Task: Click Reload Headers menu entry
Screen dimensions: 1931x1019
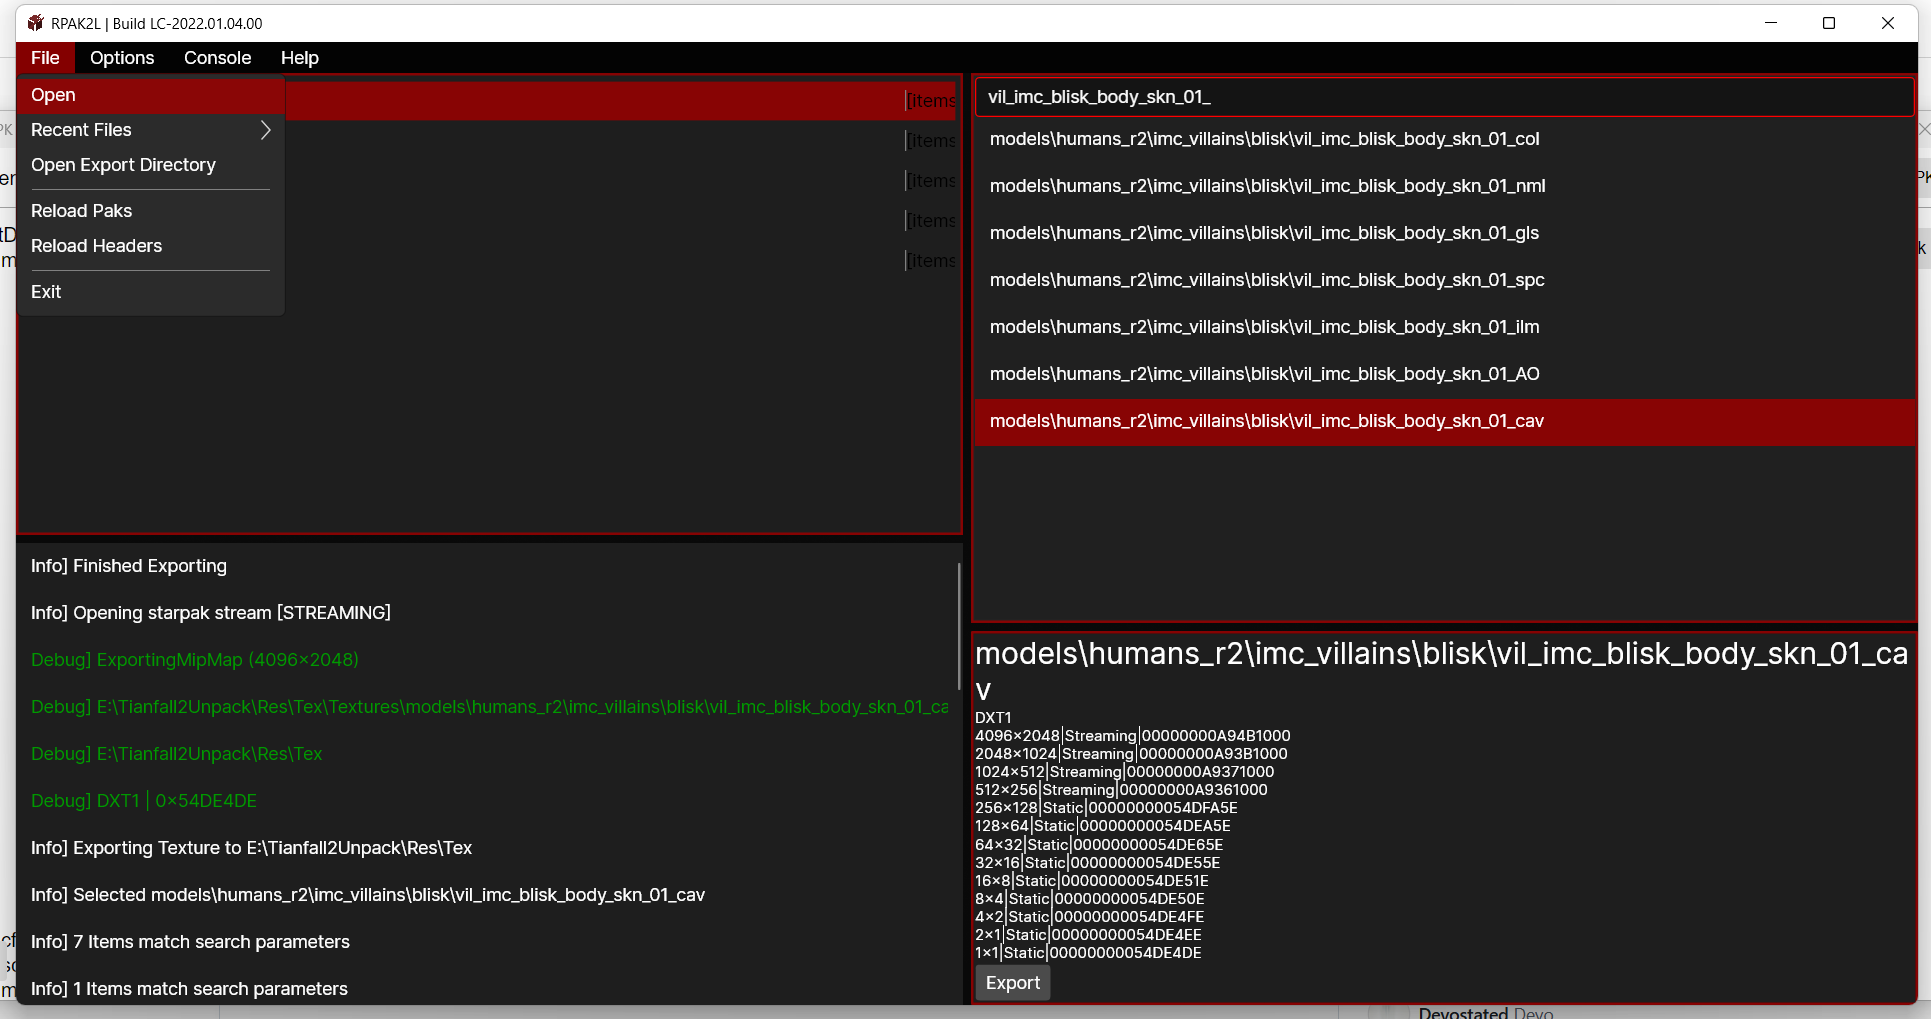Action: pos(96,246)
